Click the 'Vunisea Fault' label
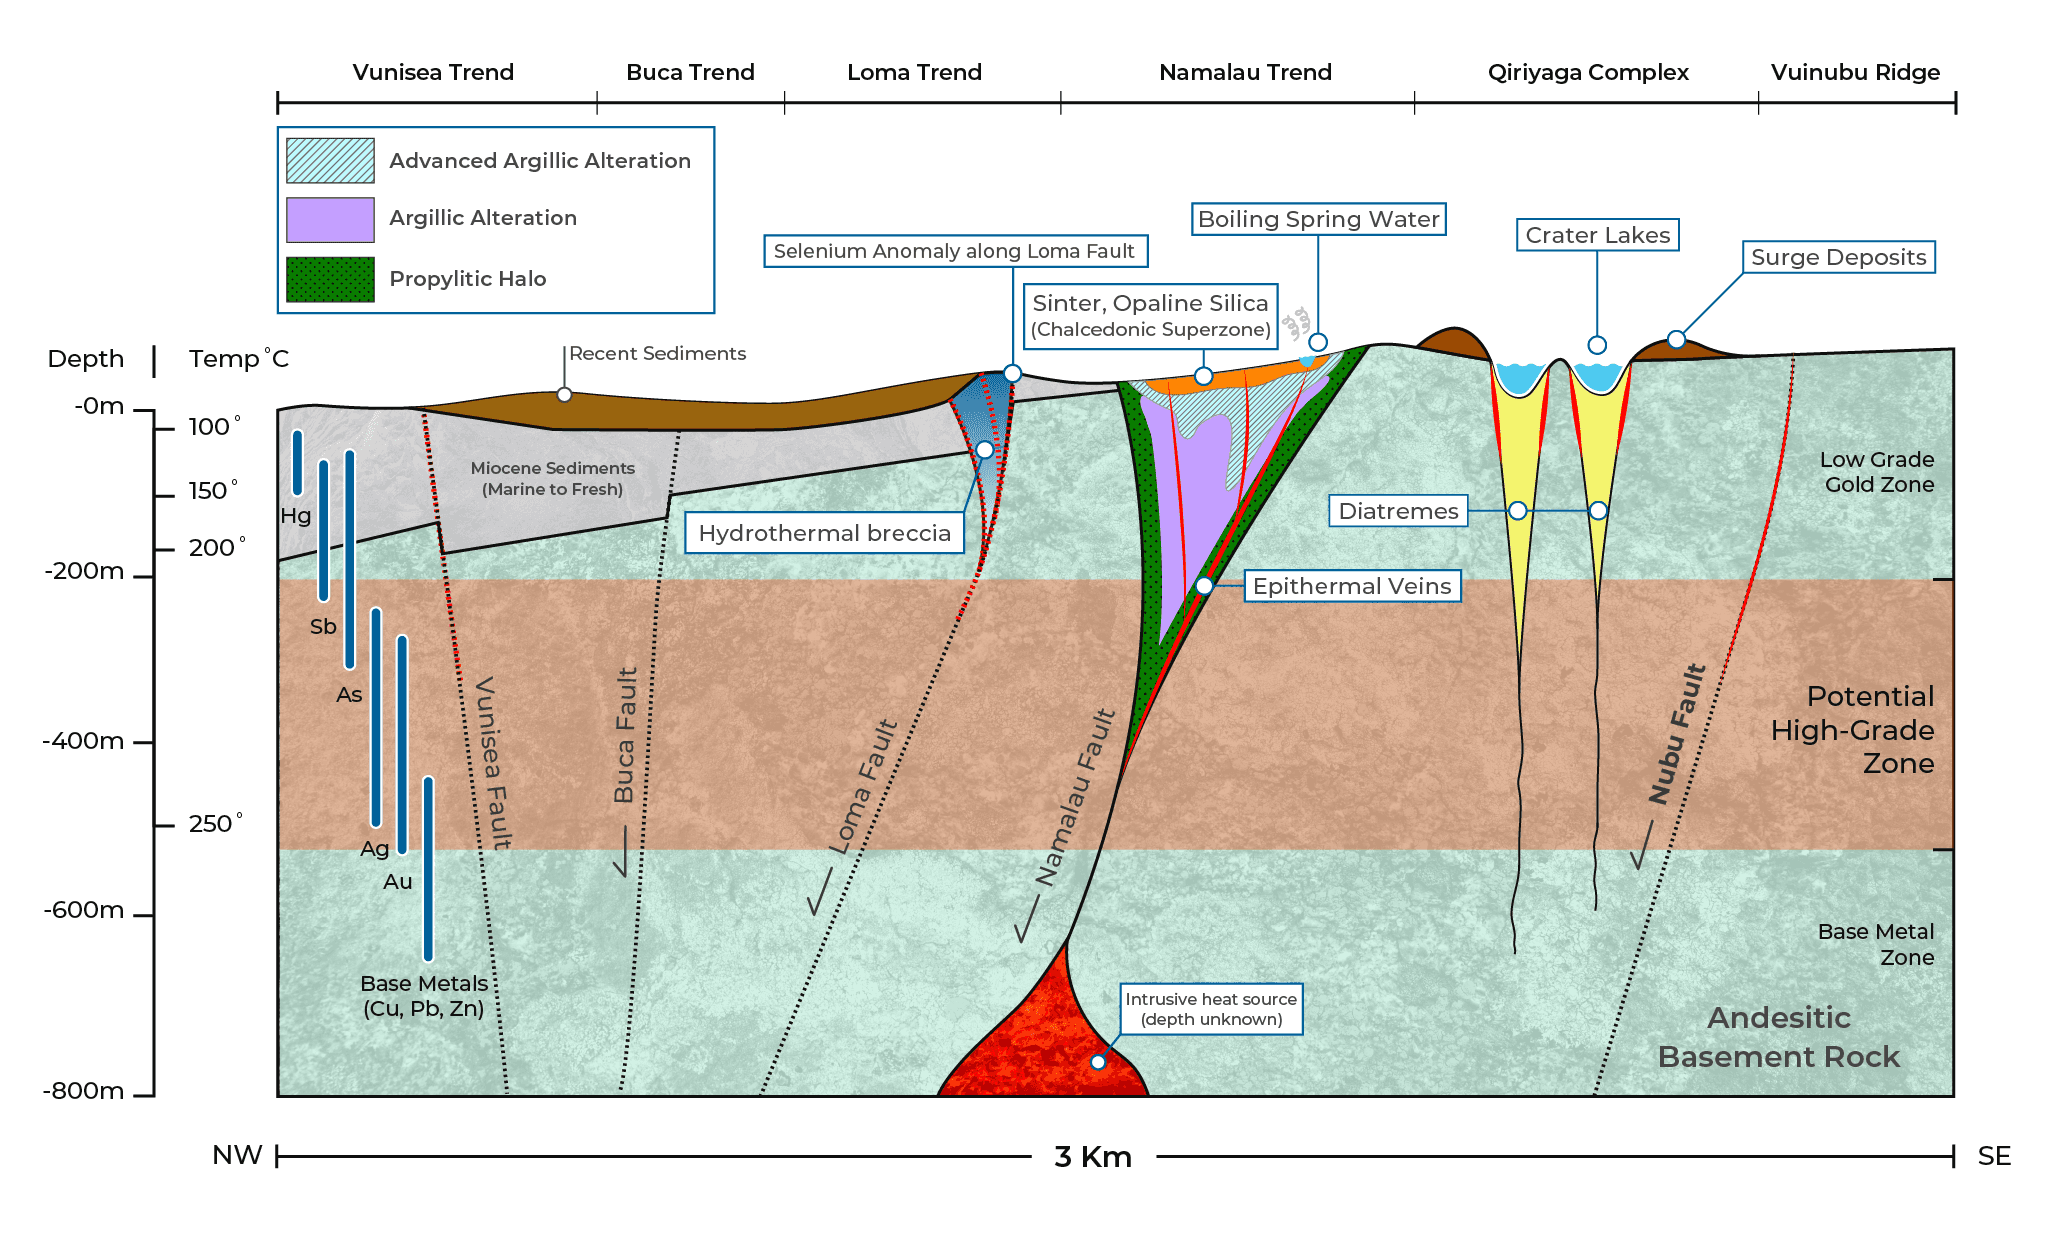 click(x=493, y=762)
